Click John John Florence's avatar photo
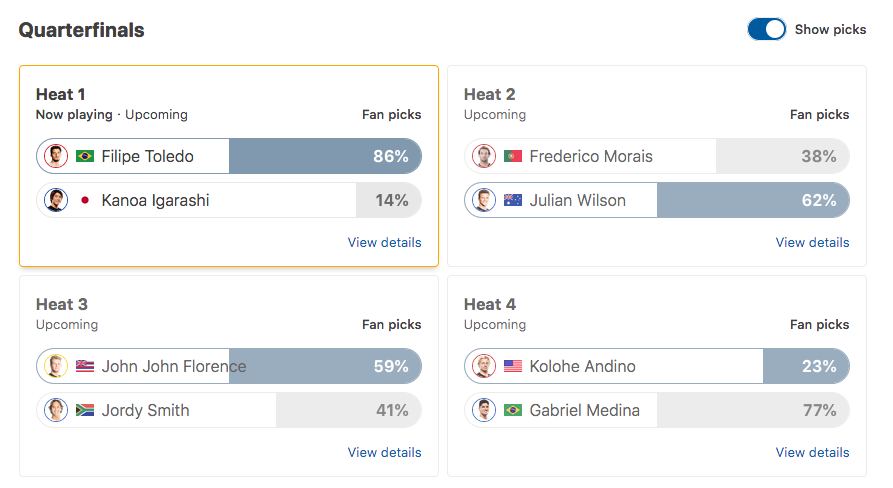893x488 pixels. pos(56,366)
